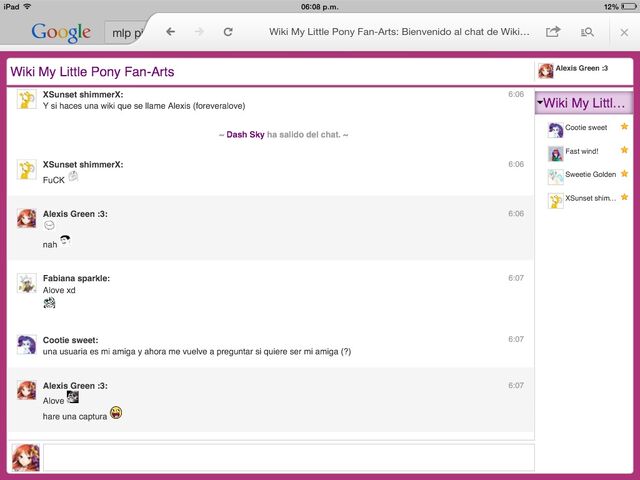Click the Alexis Green :3 username in header
The width and height of the screenshot is (640, 480).
tap(582, 68)
